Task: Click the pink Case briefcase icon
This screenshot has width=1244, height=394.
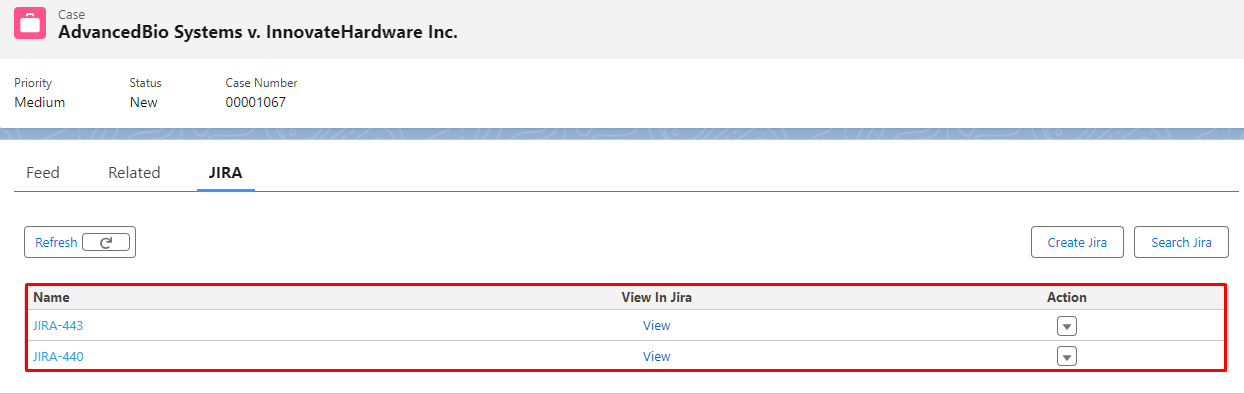Action: [30, 23]
